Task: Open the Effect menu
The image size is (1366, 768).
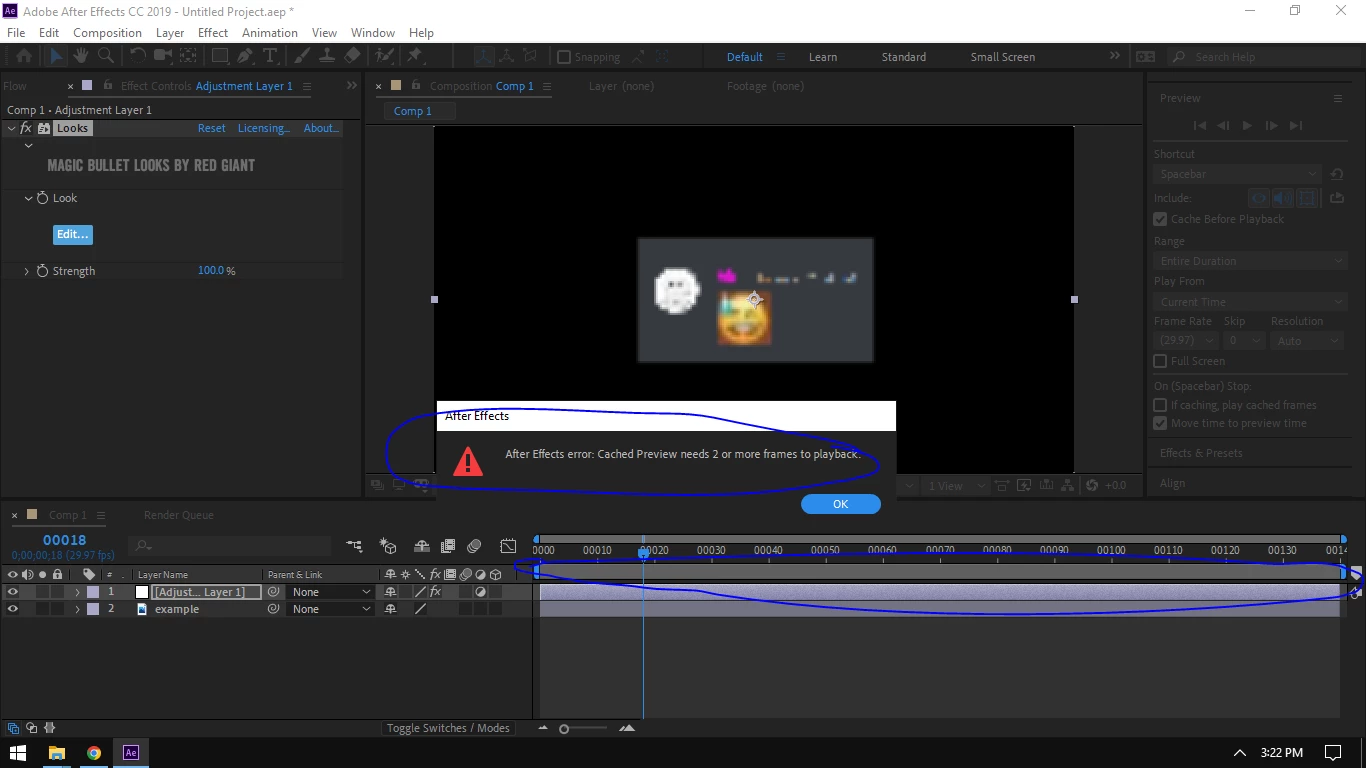Action: coord(213,32)
